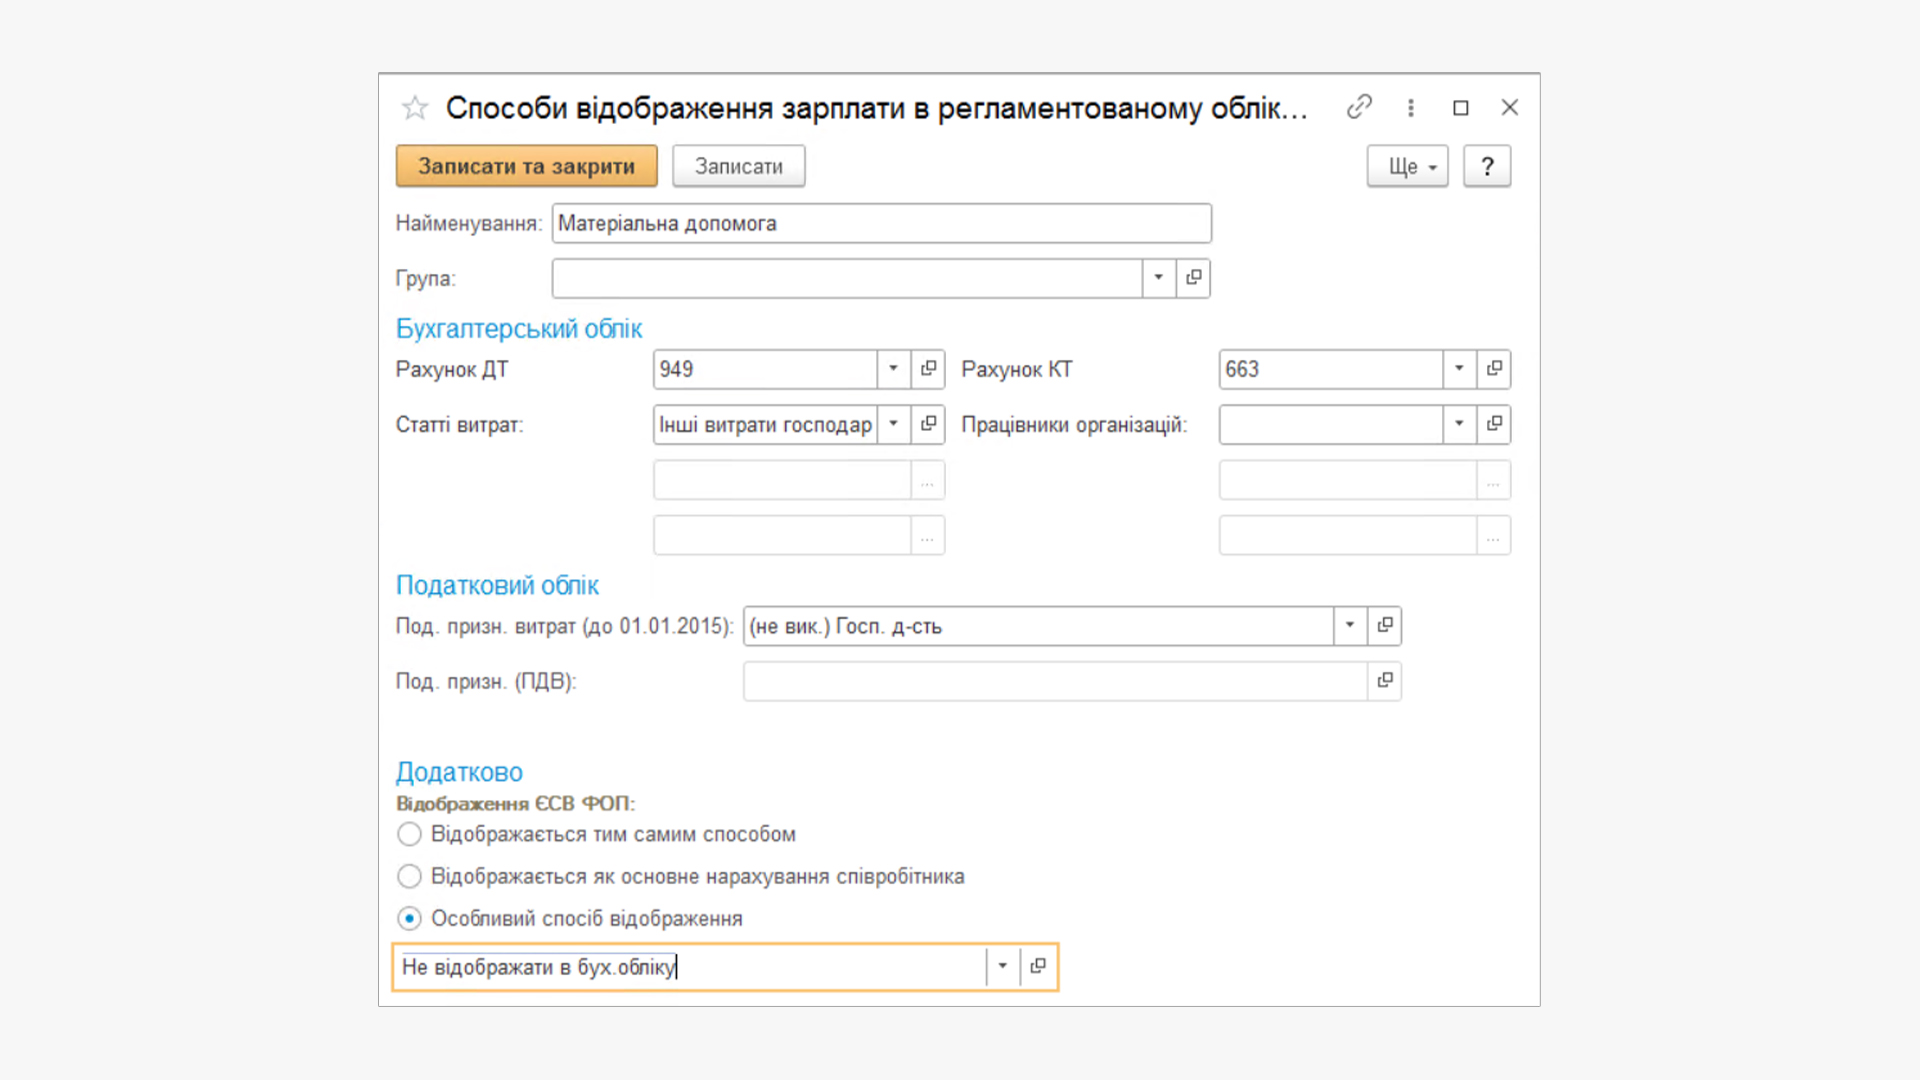Expand 'Не відображати в бух.обліку' dropdown
Viewport: 1920px width, 1080px height.
[1002, 967]
